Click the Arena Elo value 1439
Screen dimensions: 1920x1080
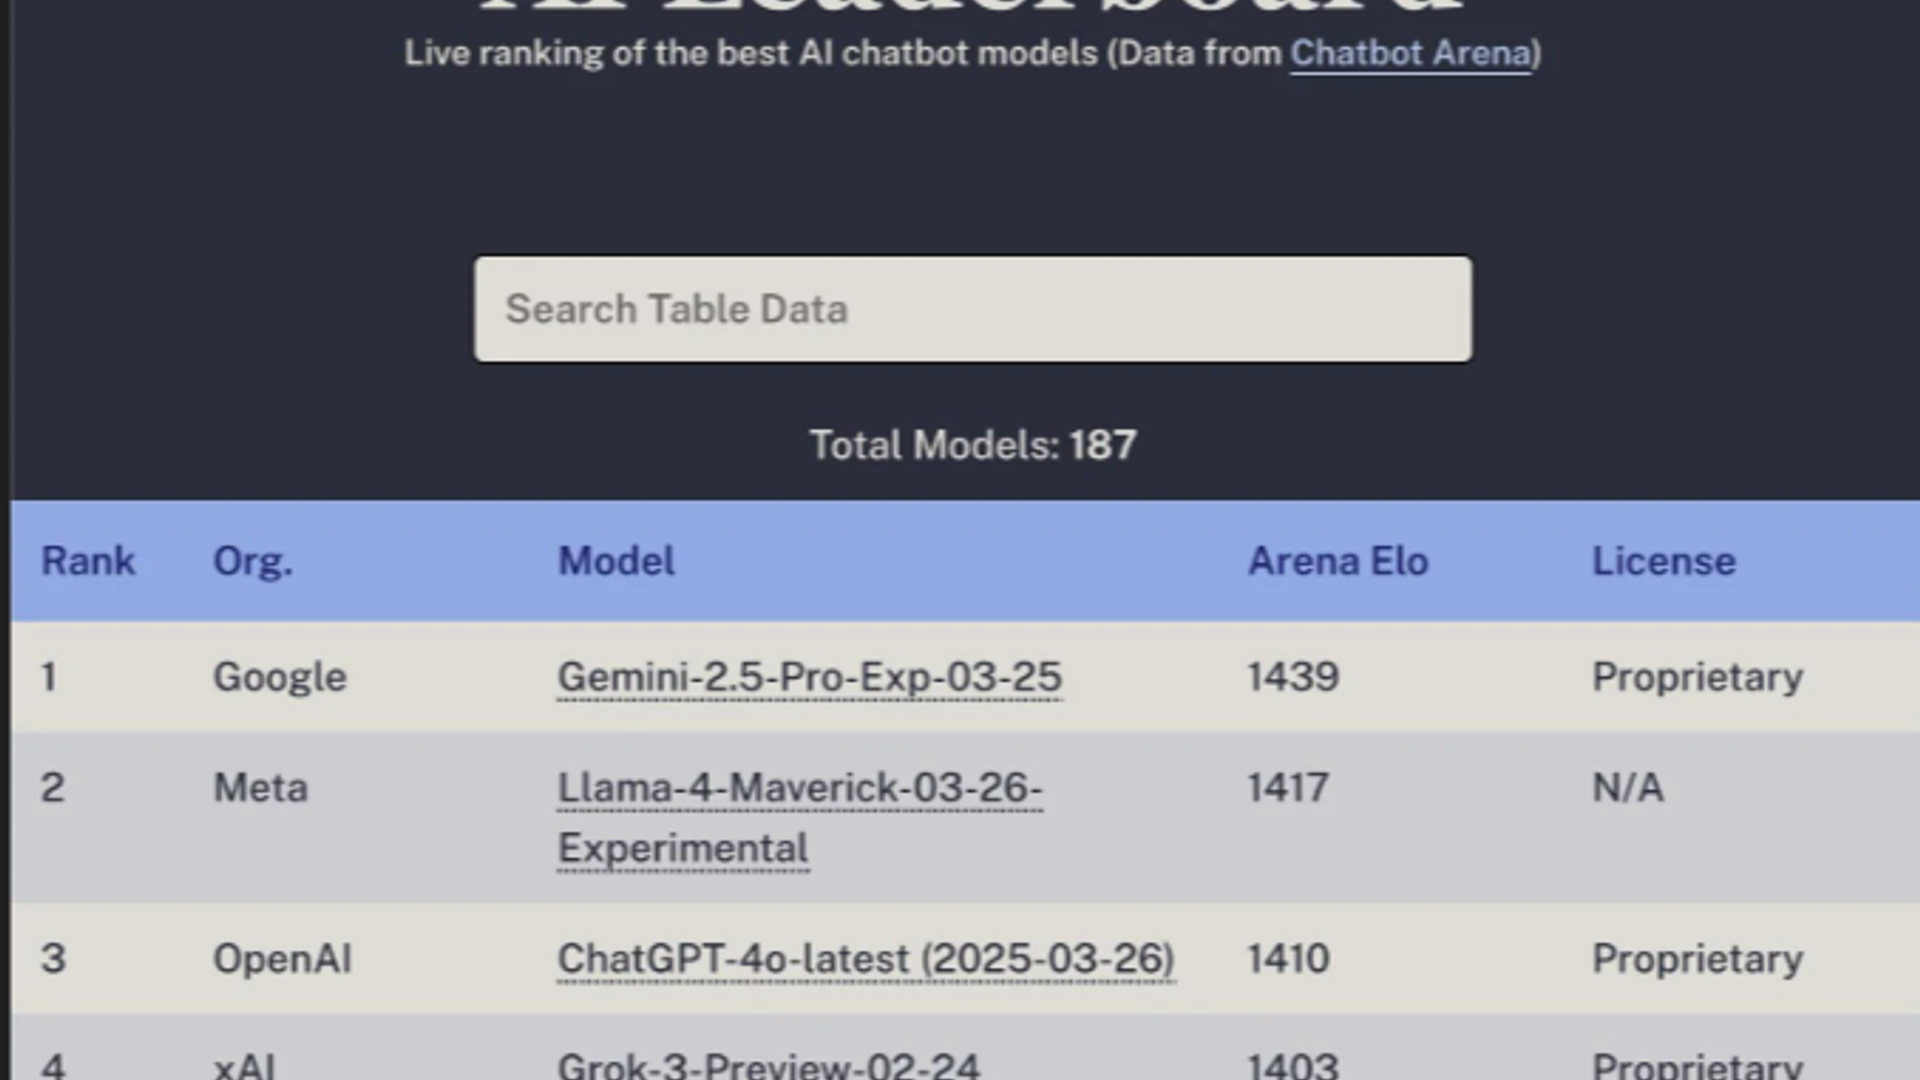click(1292, 677)
